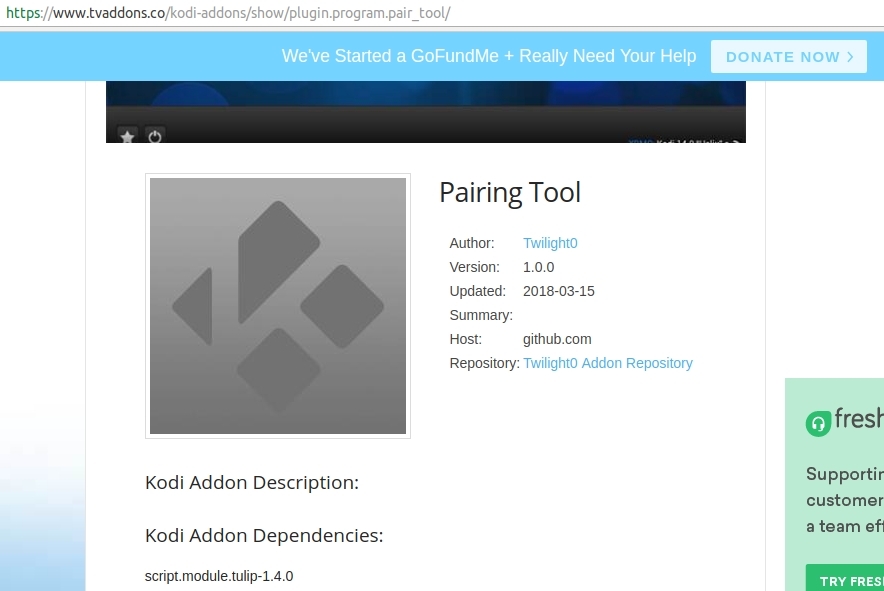The width and height of the screenshot is (884, 591).
Task: Click the Kodi Addon Dependencies heading
Action: (x=264, y=535)
